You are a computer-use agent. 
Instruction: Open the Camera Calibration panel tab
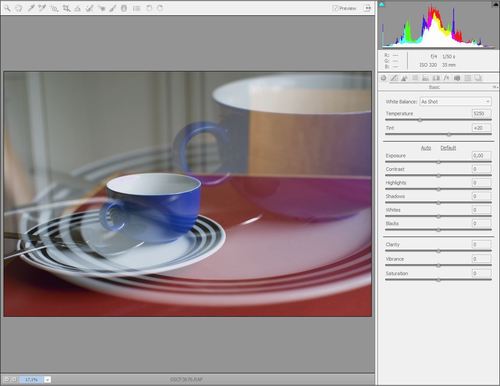tap(457, 78)
